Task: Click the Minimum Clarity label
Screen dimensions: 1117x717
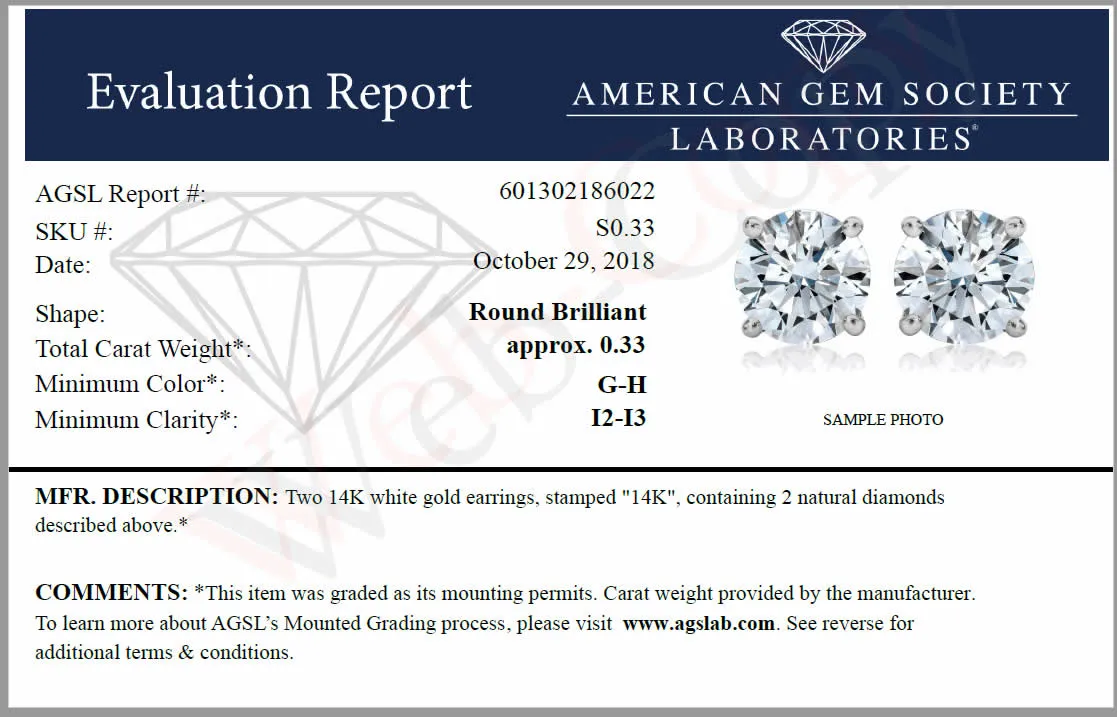Action: pos(136,420)
